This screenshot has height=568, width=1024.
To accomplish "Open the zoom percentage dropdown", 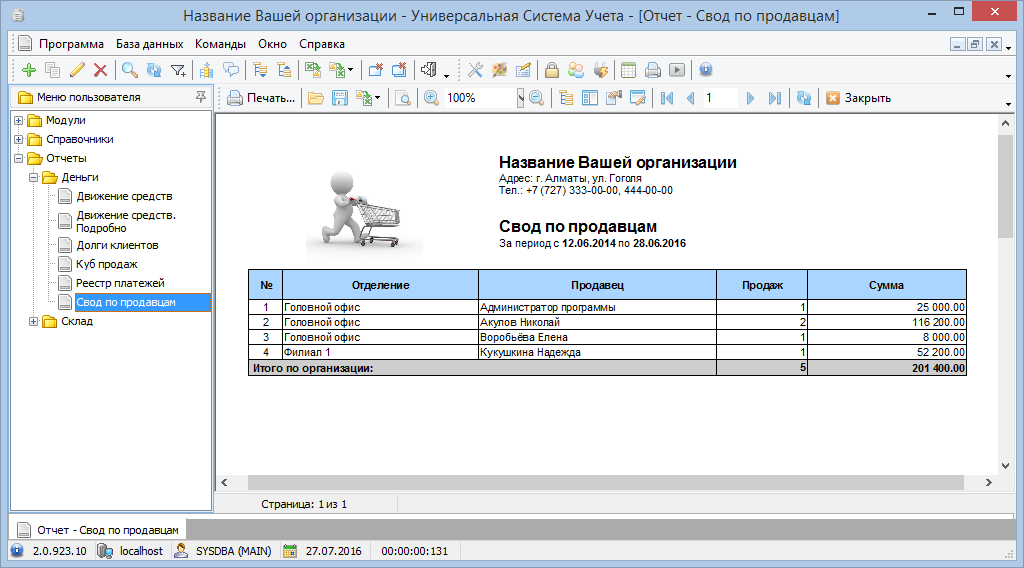I will click(520, 98).
